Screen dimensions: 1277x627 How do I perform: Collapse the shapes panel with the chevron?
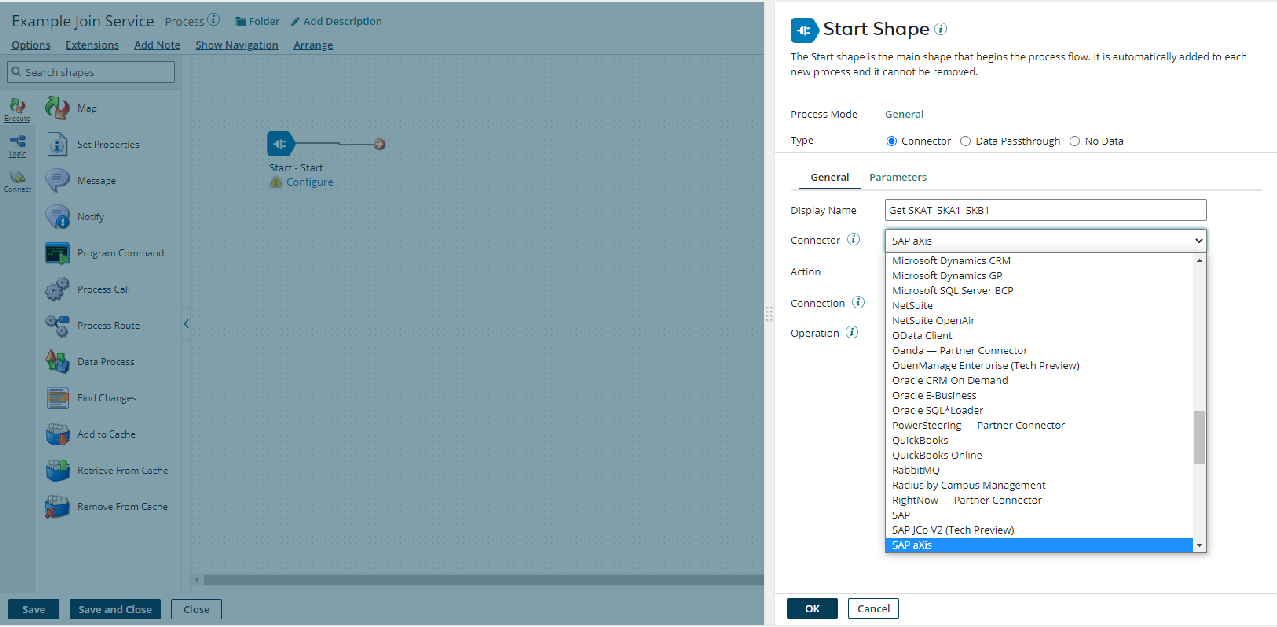click(185, 324)
